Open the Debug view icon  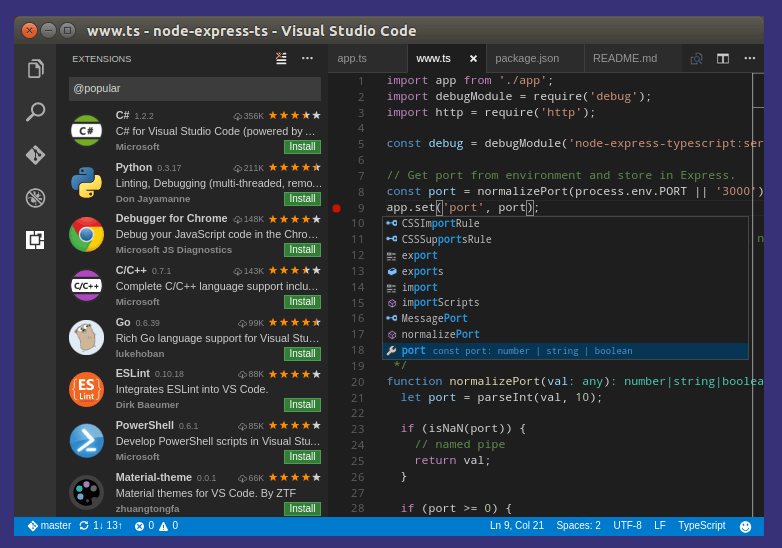[36, 197]
